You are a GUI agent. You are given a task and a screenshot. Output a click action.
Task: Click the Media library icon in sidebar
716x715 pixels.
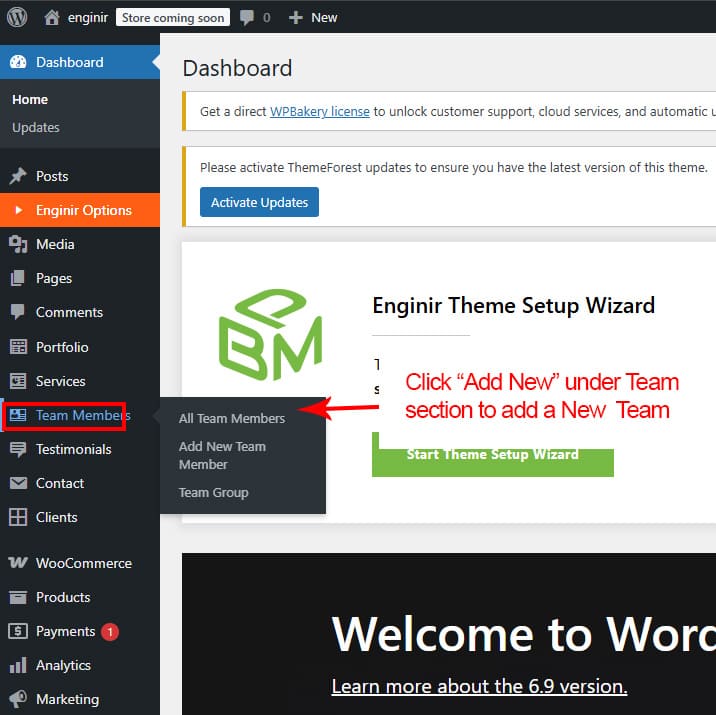pyautogui.click(x=18, y=244)
